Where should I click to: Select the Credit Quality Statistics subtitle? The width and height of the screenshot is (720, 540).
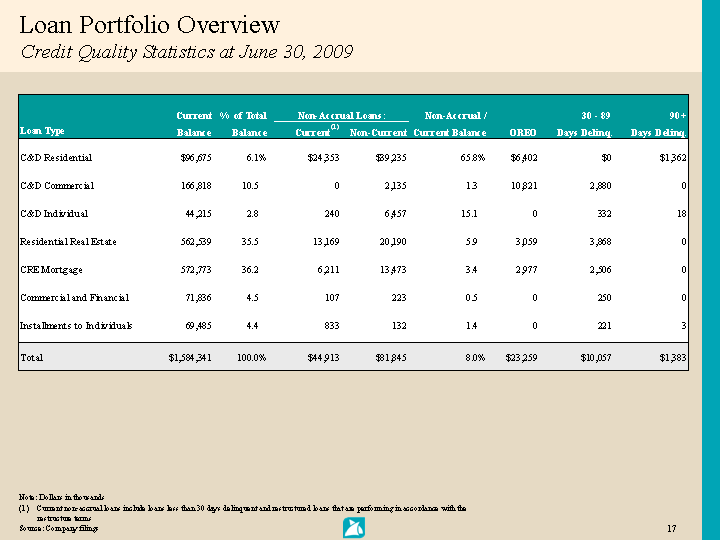coord(187,52)
